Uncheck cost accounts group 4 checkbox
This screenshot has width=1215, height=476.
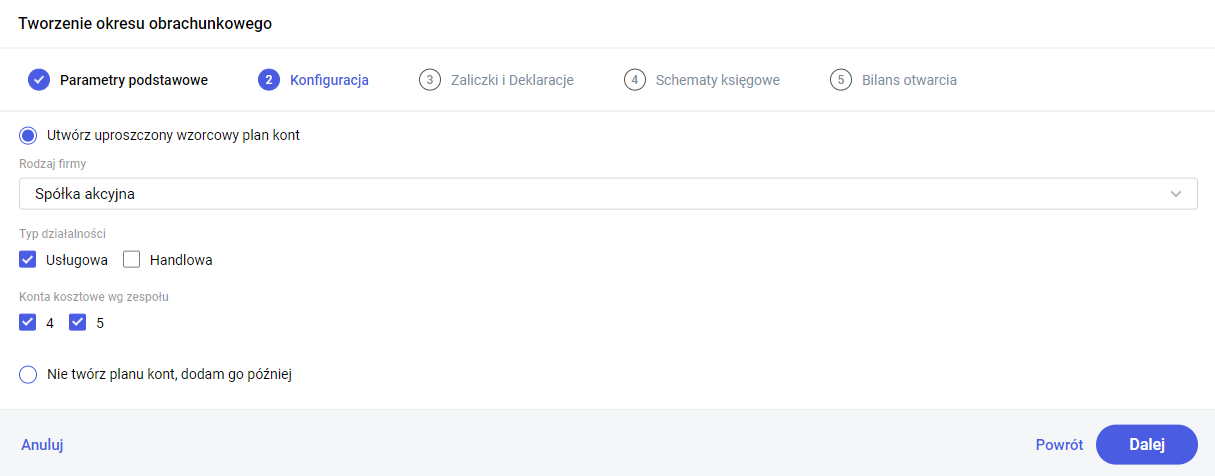[x=28, y=323]
